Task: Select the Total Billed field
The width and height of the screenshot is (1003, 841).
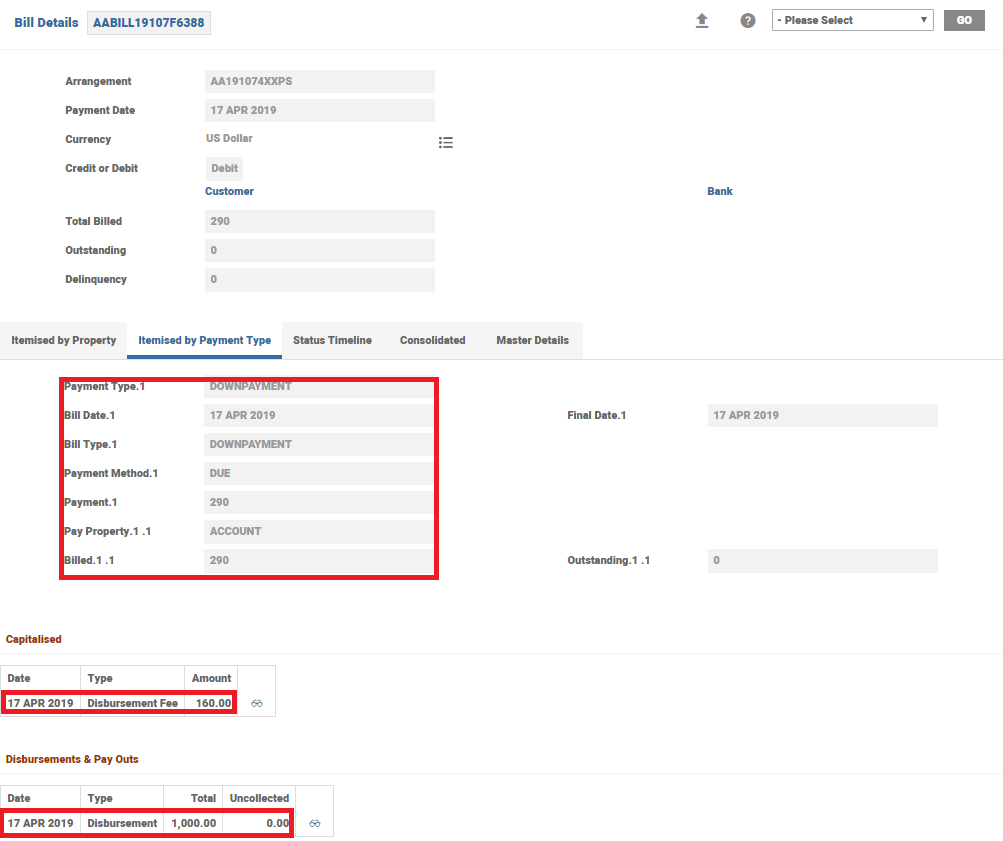Action: pos(319,222)
